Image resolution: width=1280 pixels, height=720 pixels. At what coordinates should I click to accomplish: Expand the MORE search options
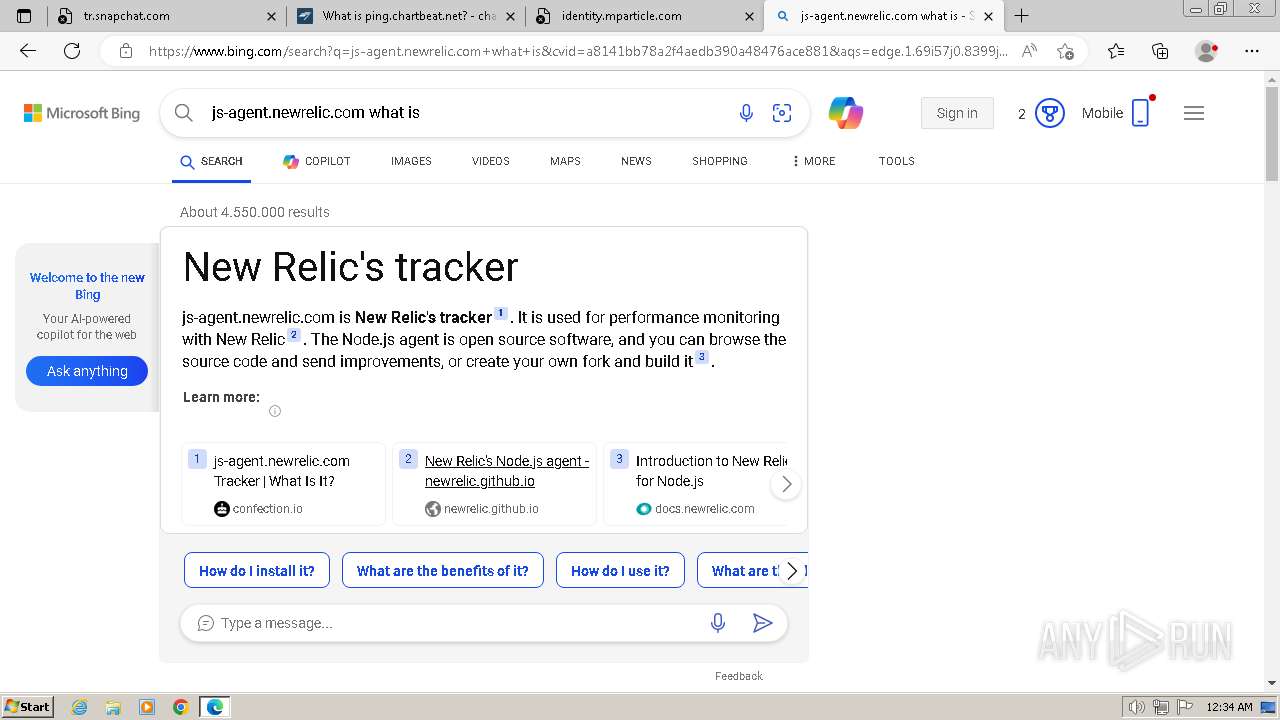tap(813, 161)
